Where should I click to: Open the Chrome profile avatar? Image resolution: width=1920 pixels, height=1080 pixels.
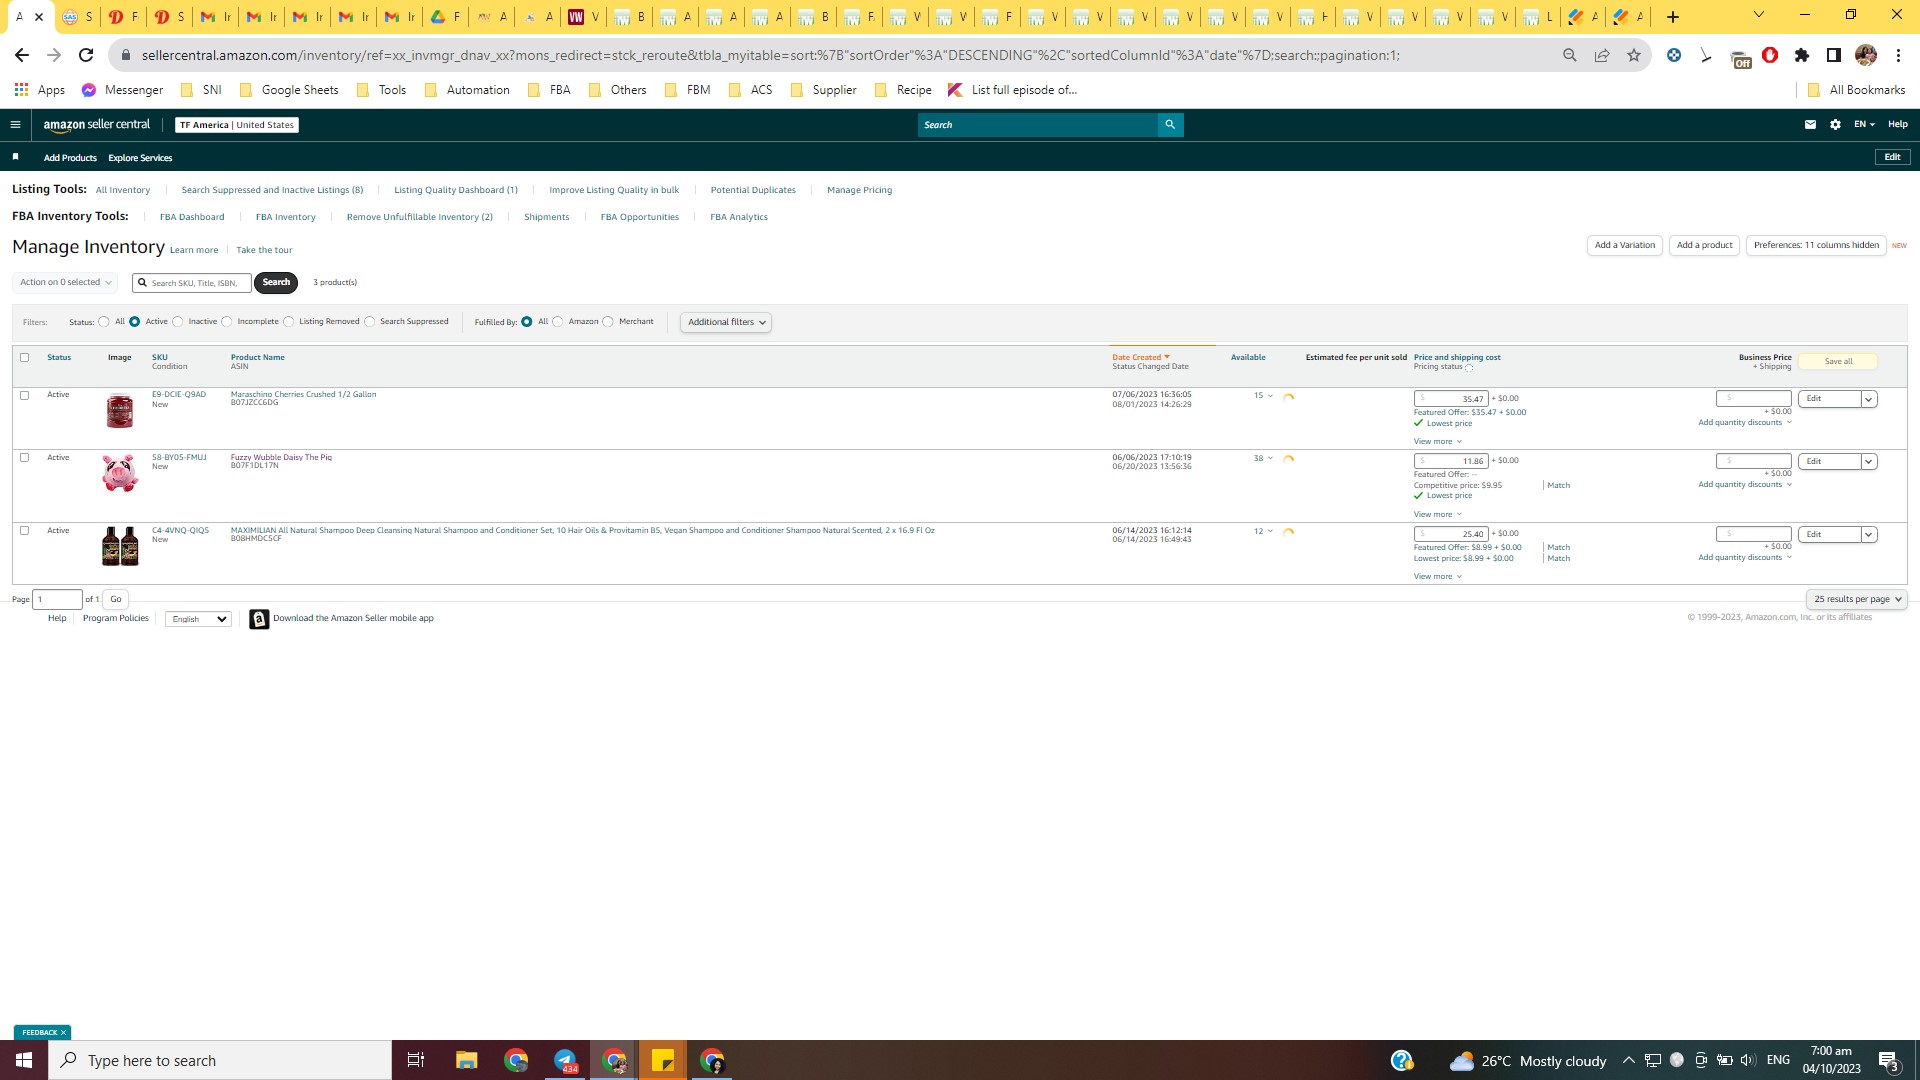pyautogui.click(x=1866, y=55)
